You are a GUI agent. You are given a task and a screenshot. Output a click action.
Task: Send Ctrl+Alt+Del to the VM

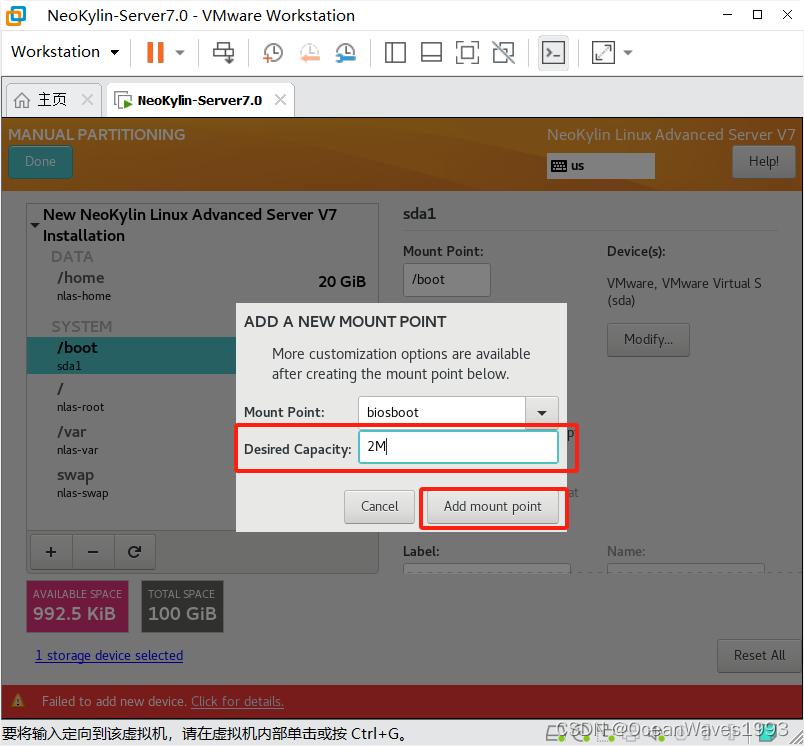pos(224,52)
